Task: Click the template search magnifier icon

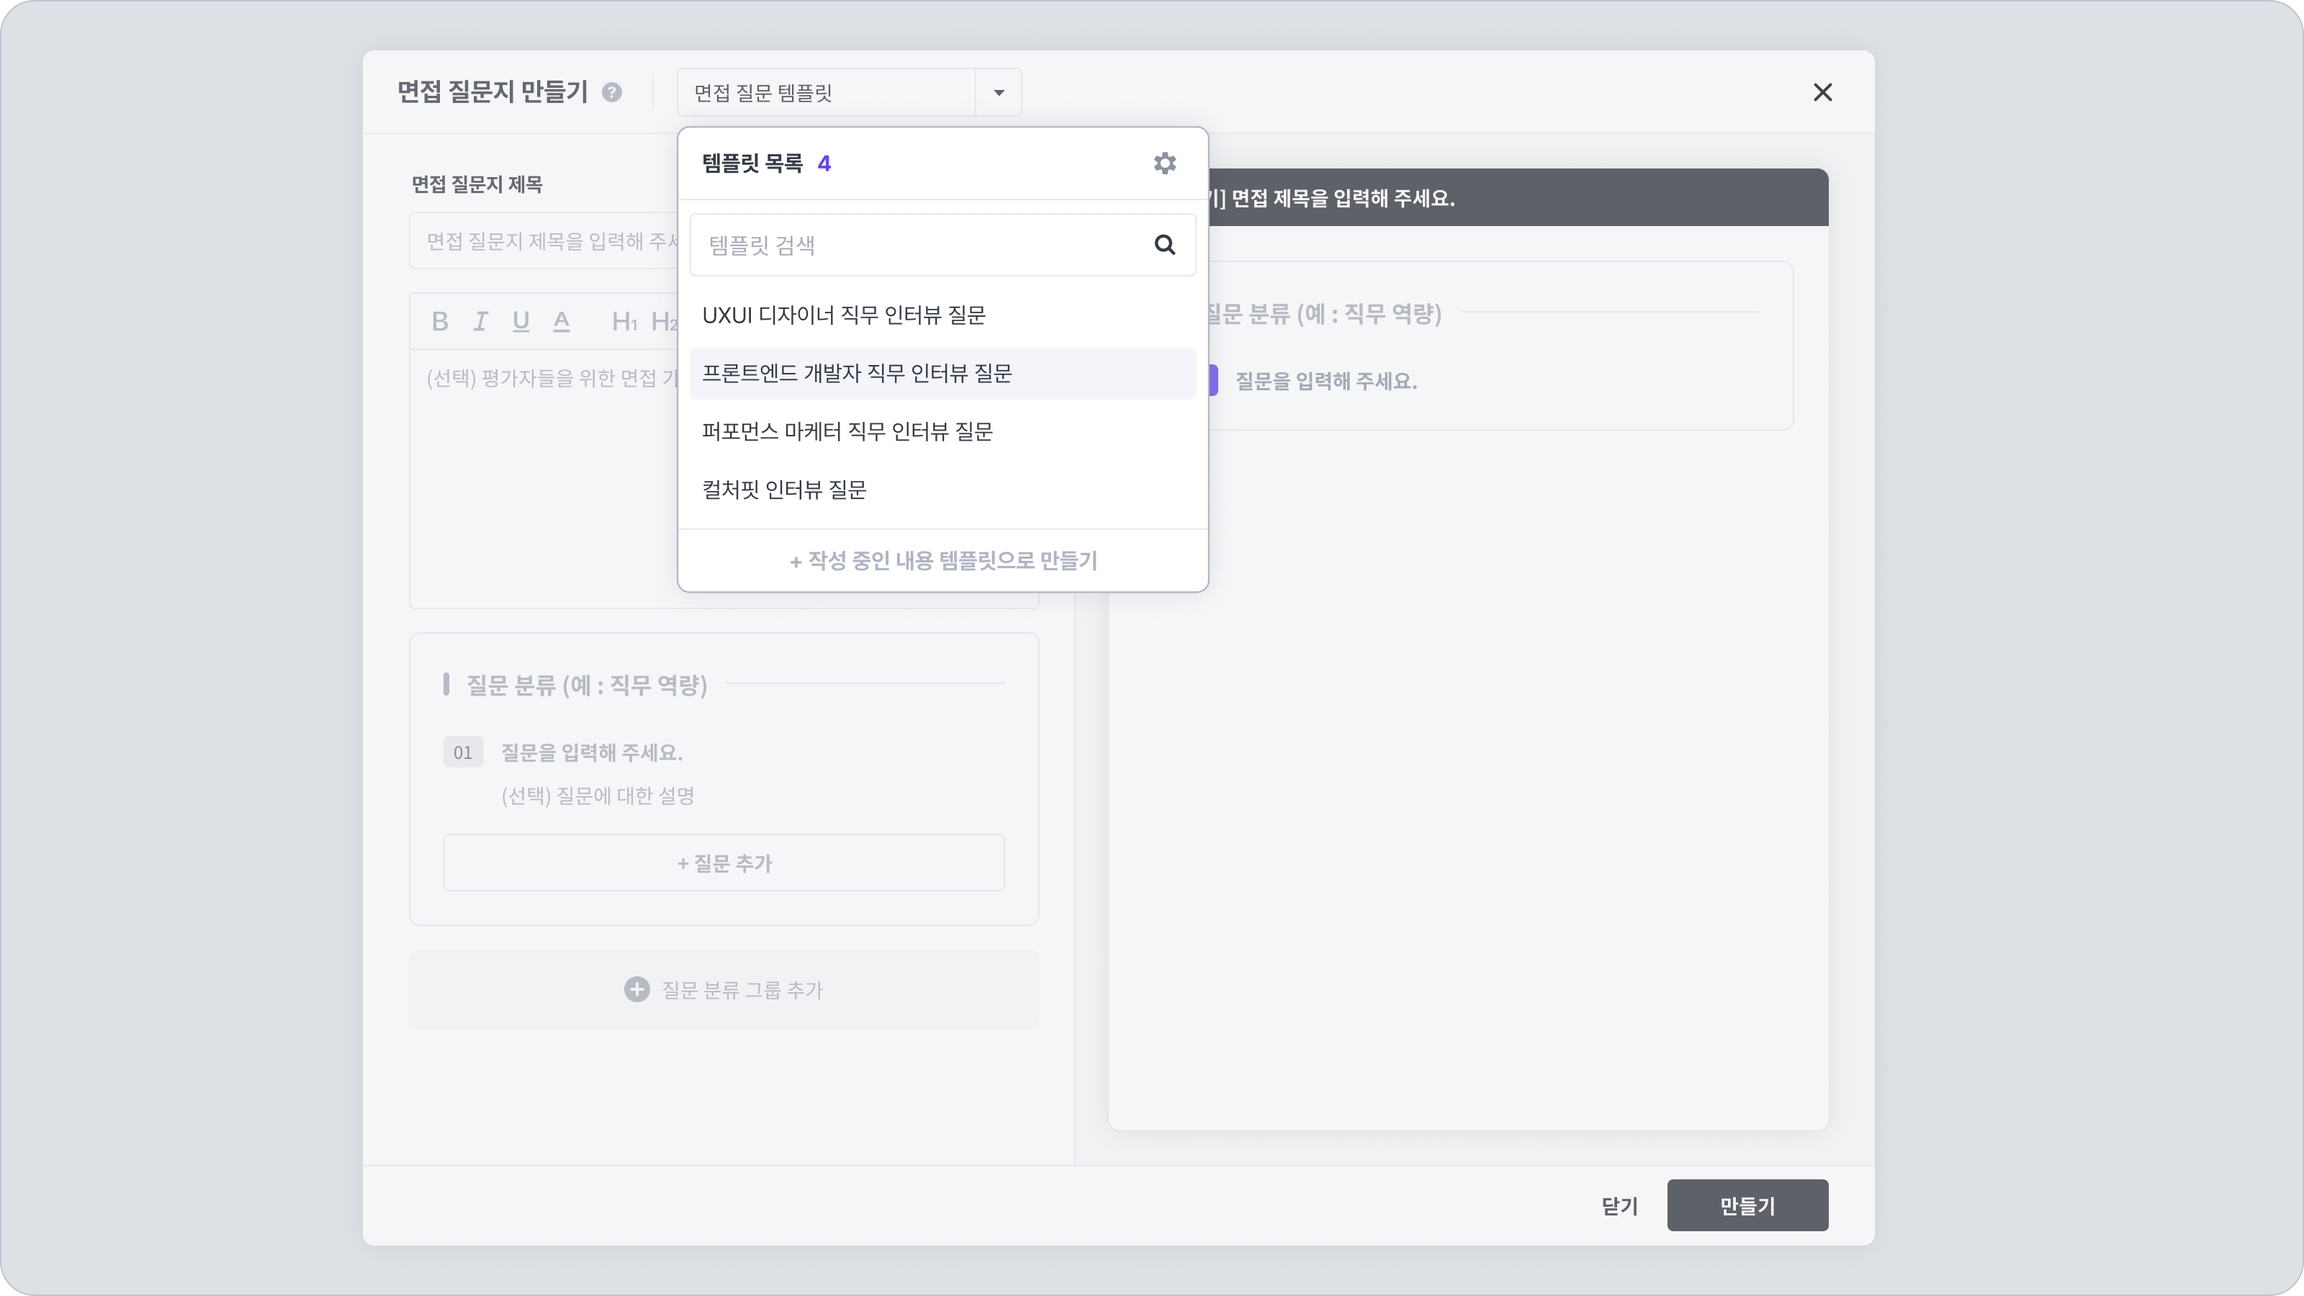Action: pos(1164,245)
